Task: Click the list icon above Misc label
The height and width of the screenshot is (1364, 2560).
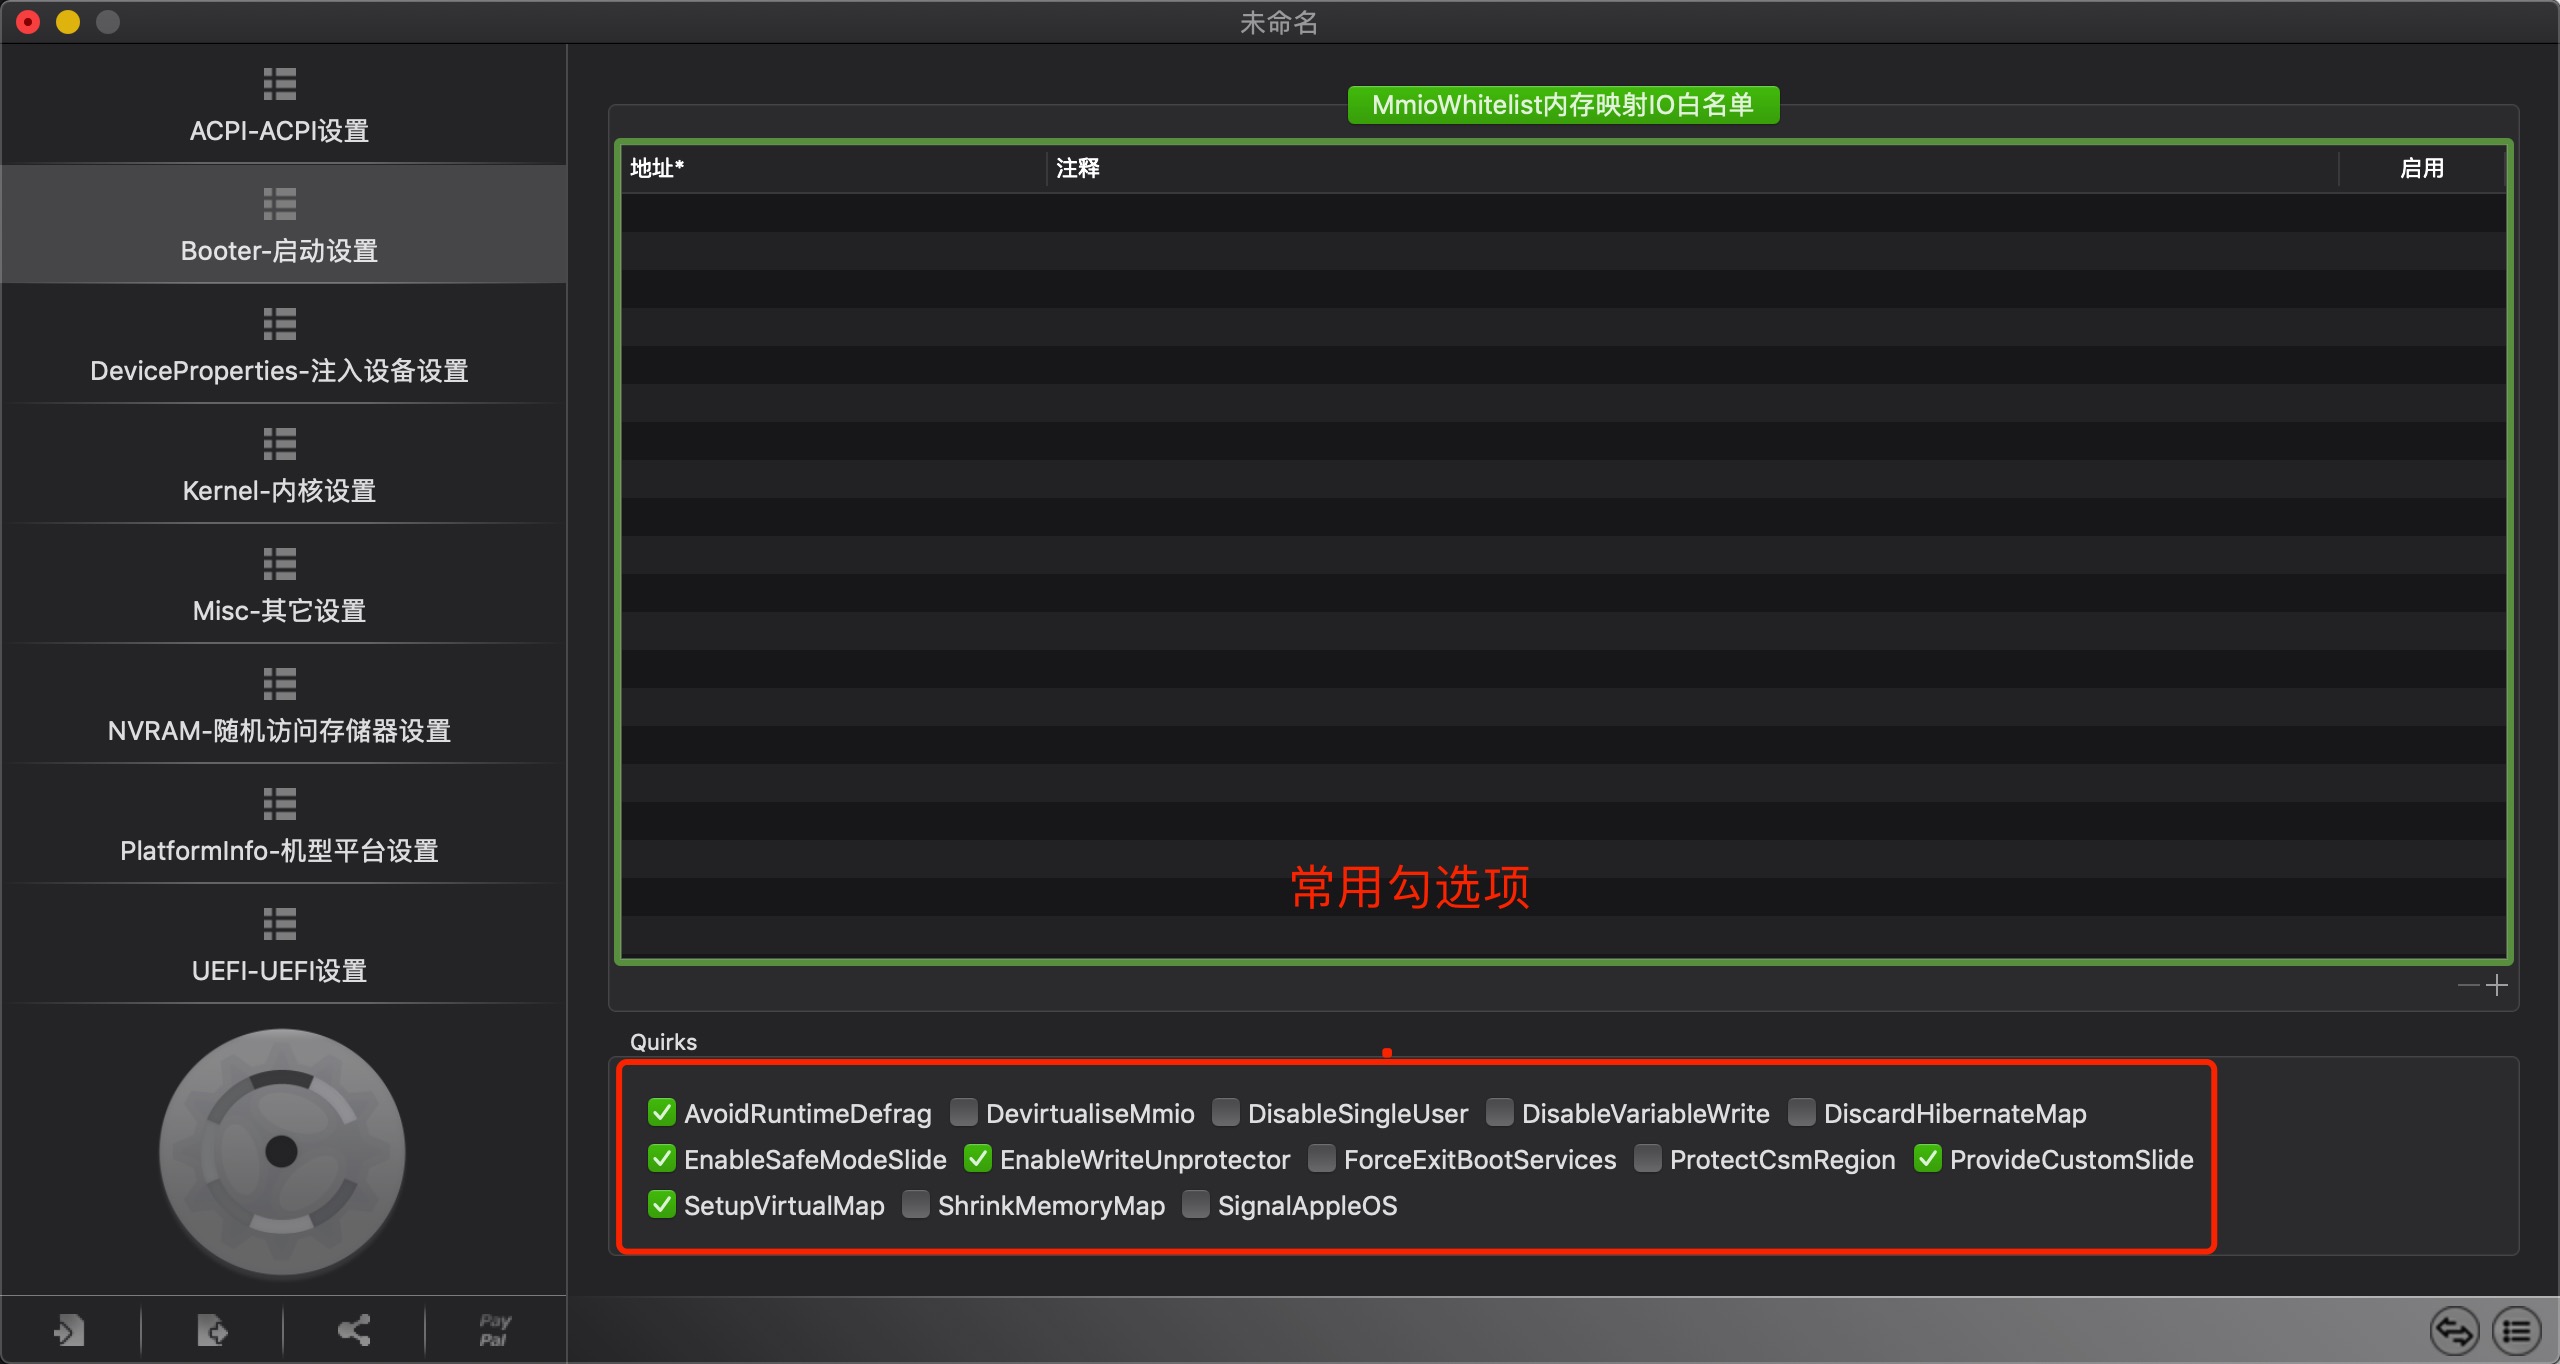Action: coord(280,564)
